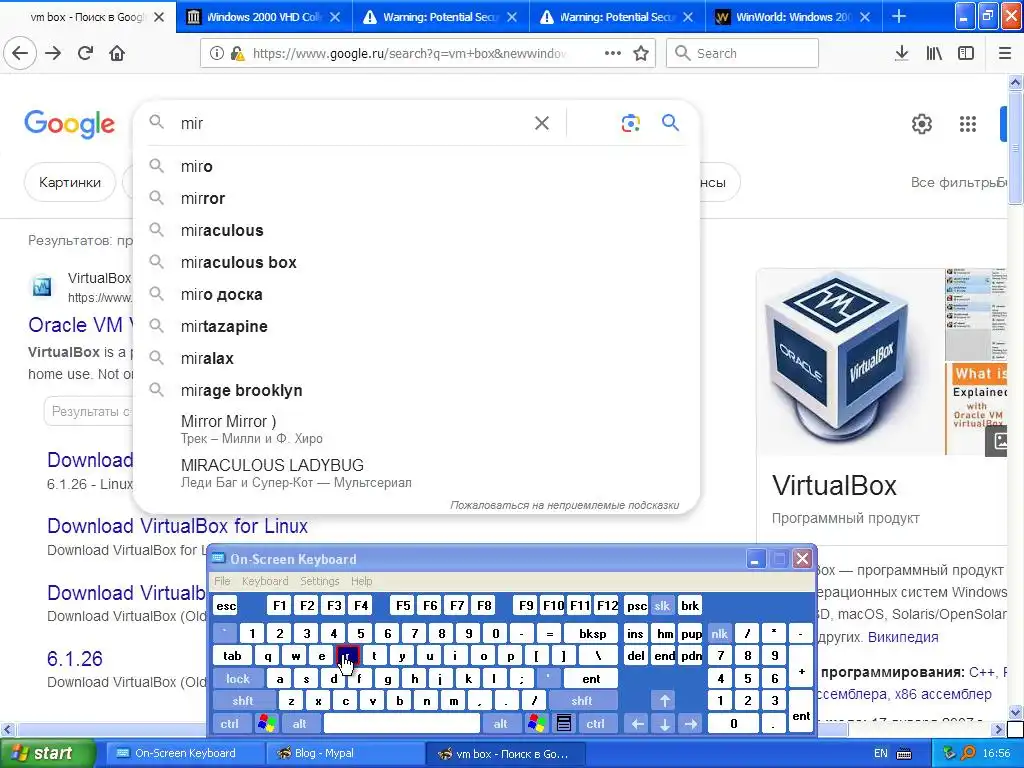The image size is (1024, 768).
Task: Open Settings menu in On-Screen Keyboard
Action: coord(319,581)
